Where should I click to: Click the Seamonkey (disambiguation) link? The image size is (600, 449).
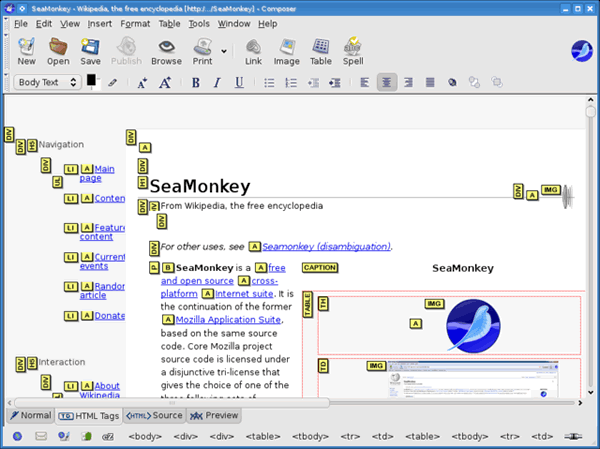[x=326, y=247]
